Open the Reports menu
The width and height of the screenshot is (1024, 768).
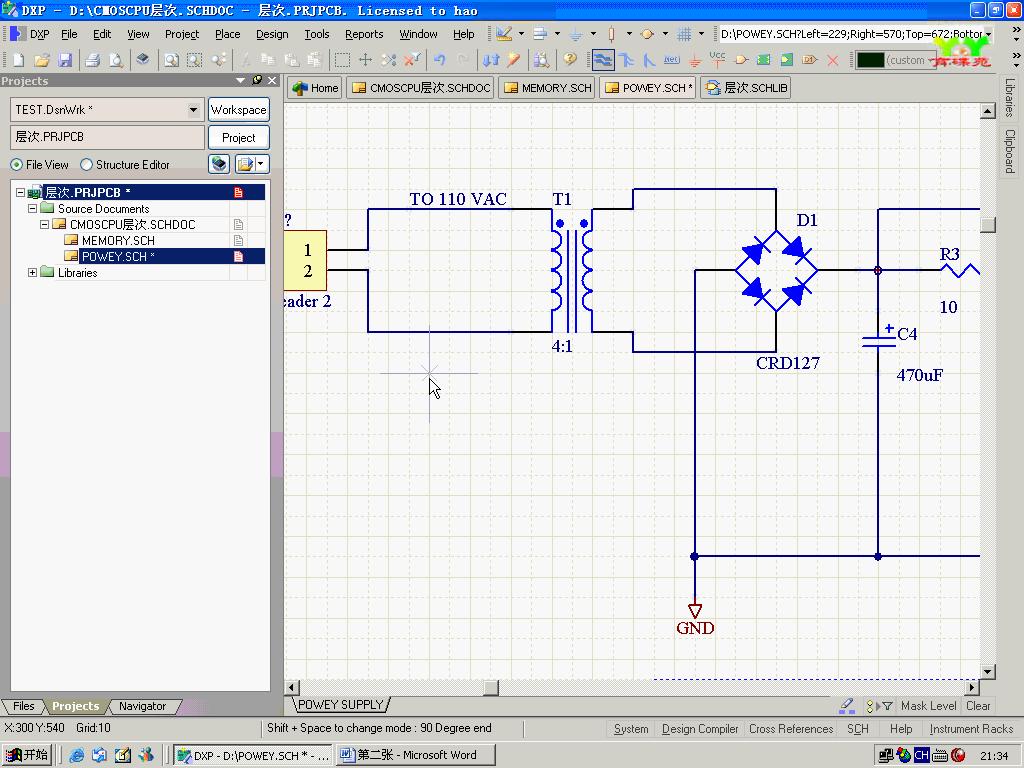[x=364, y=34]
